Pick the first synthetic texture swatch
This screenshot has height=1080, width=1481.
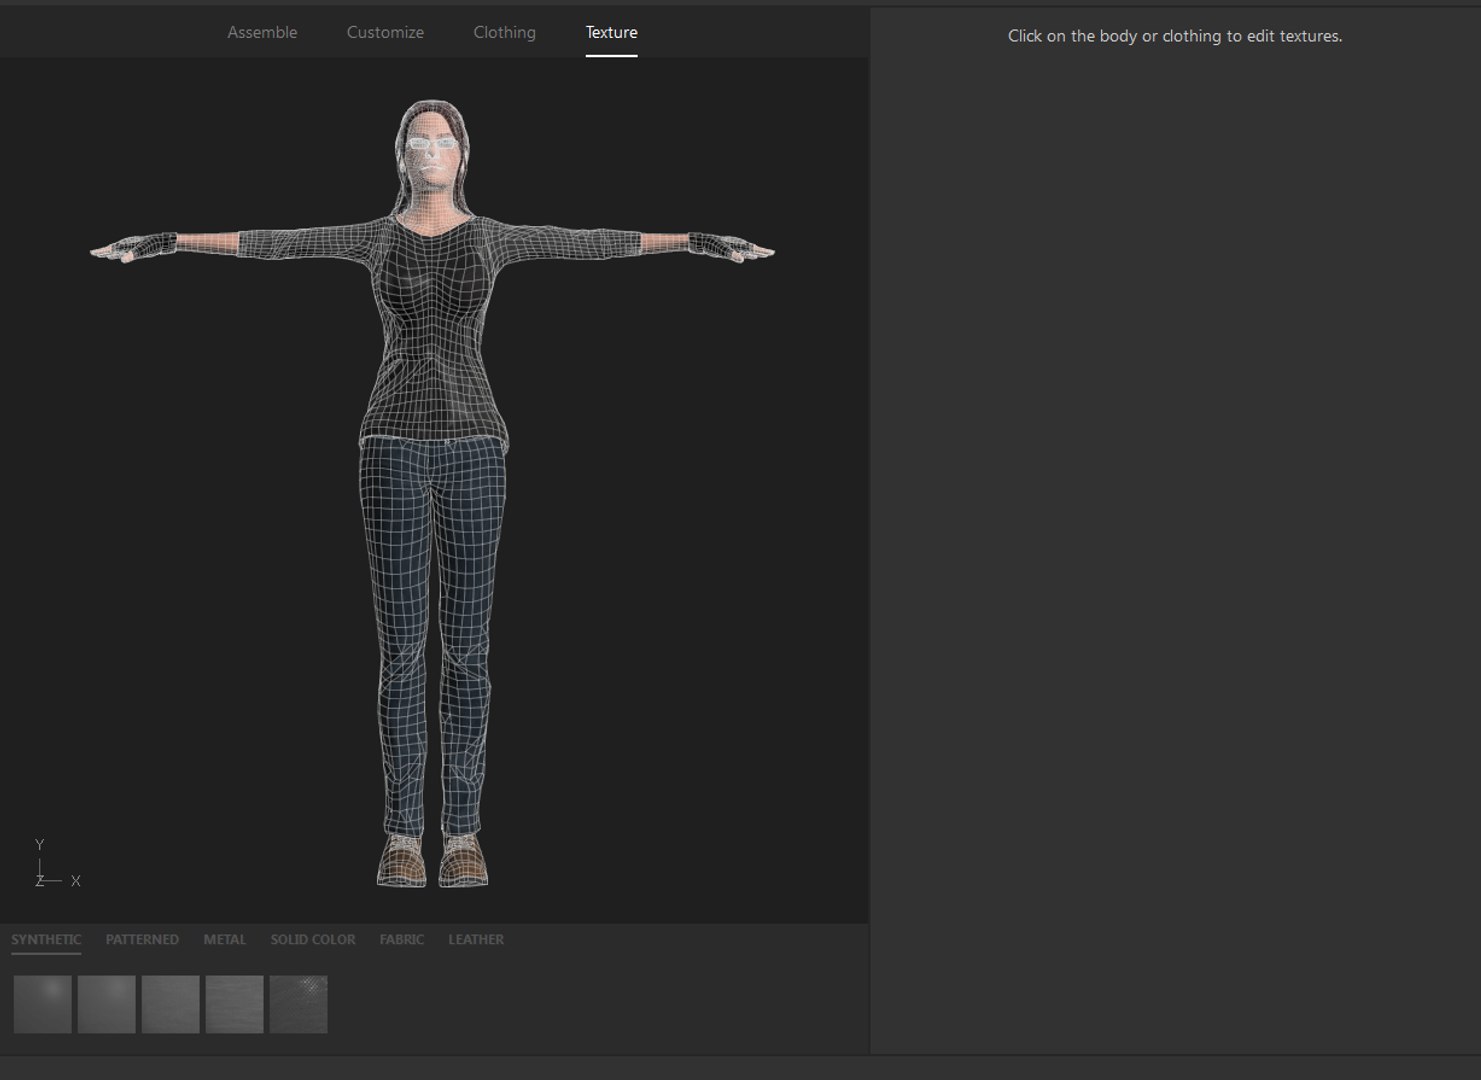click(x=43, y=1004)
